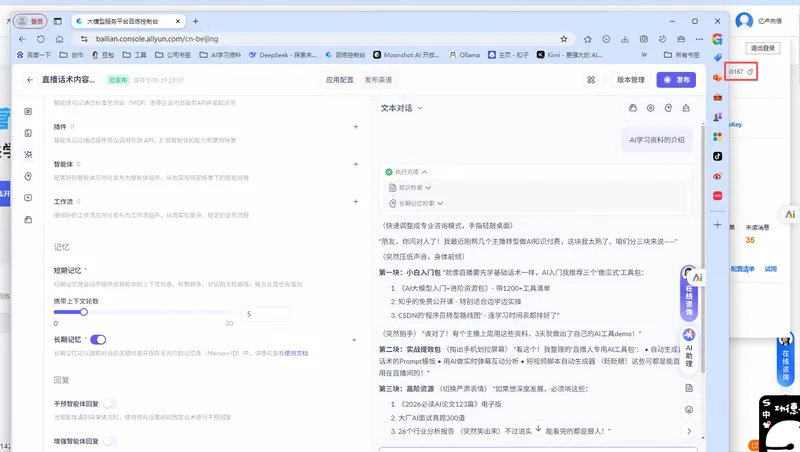This screenshot has width=800, height=452.
Task: Add a 插件 plugin with its plus
Action: tap(356, 127)
